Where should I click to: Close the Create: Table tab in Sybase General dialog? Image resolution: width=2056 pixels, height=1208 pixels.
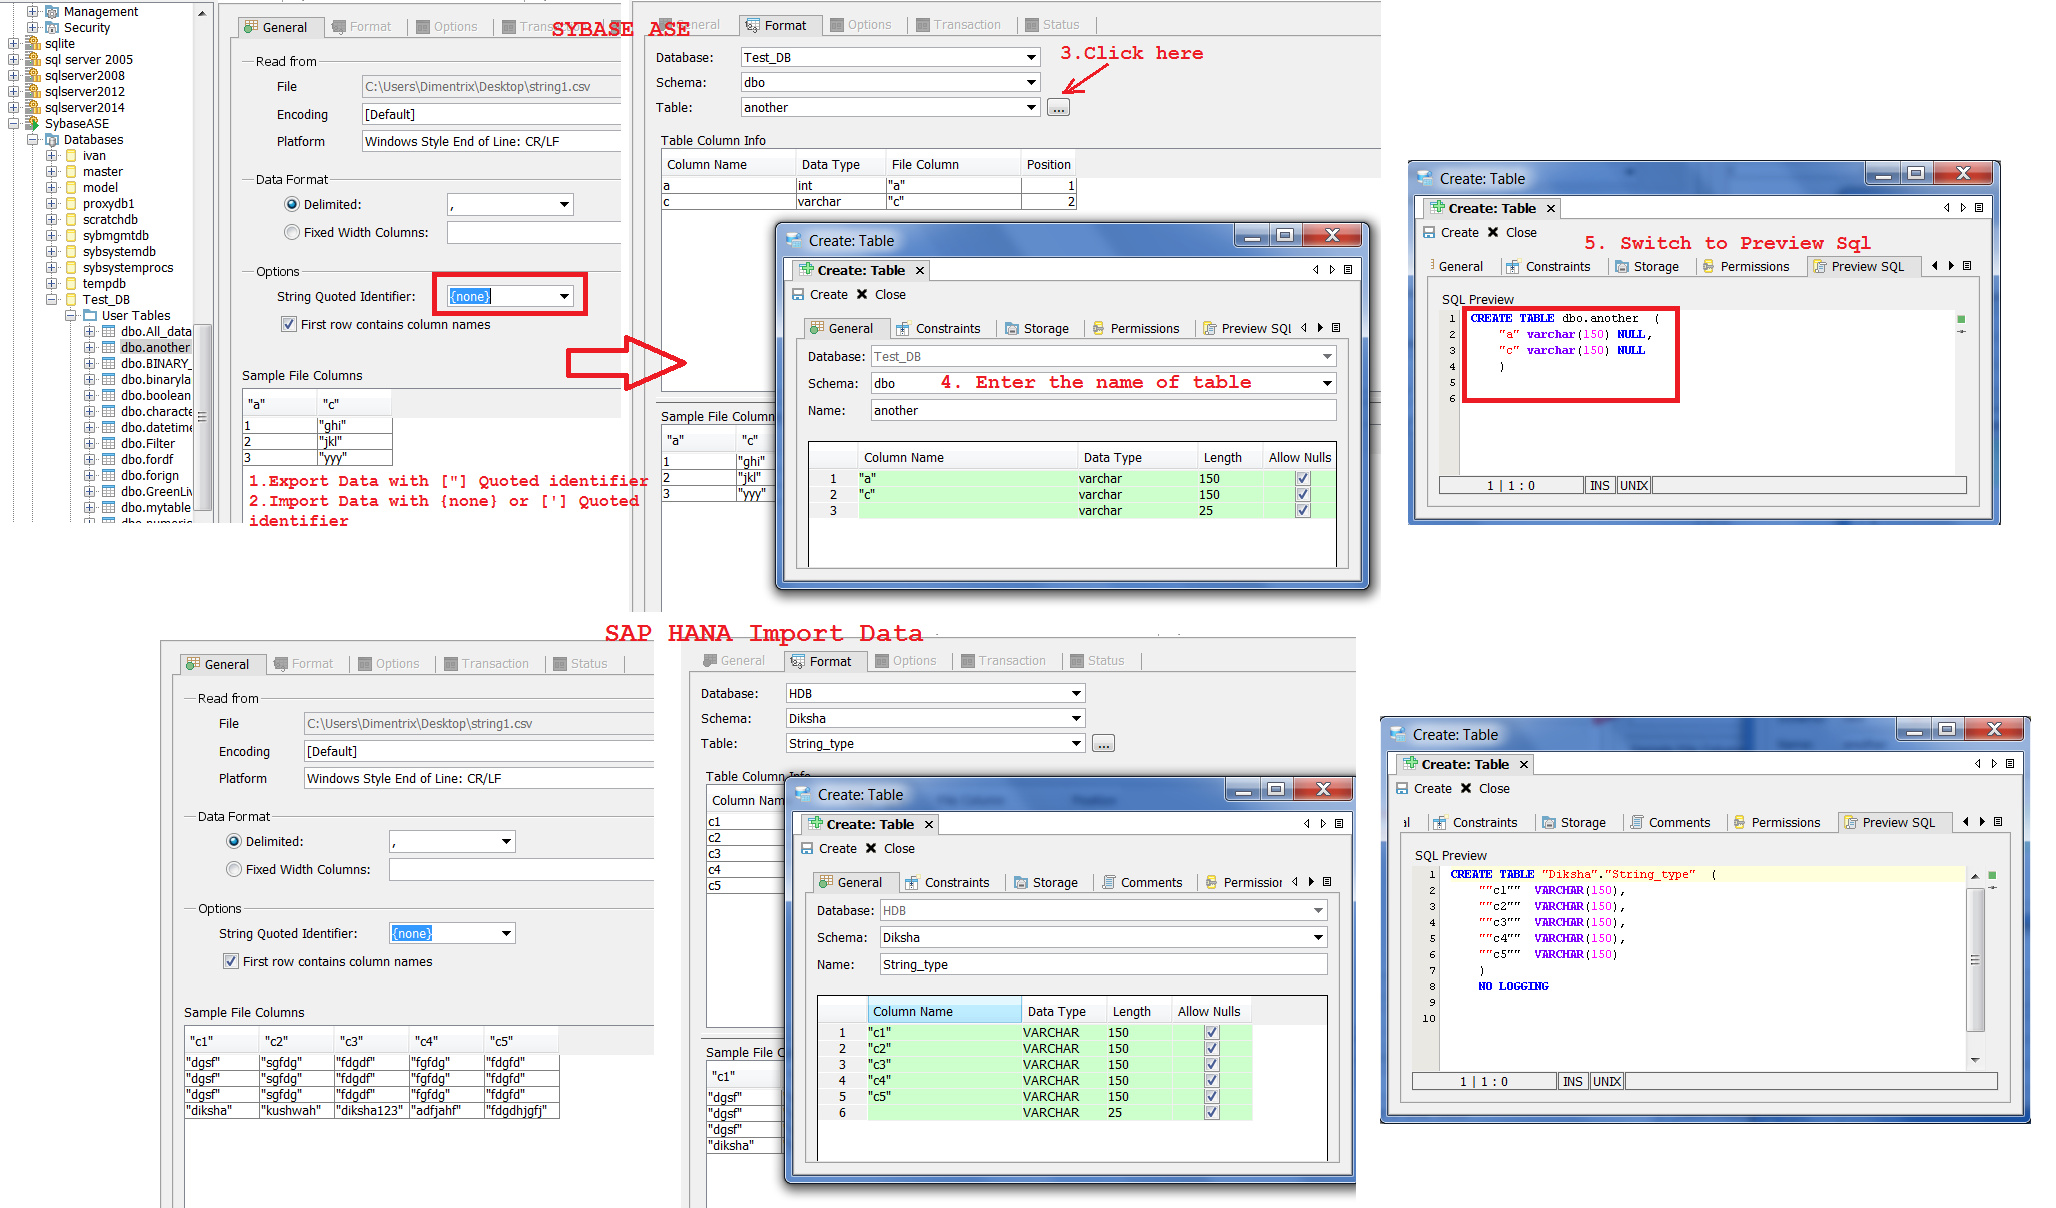point(920,271)
